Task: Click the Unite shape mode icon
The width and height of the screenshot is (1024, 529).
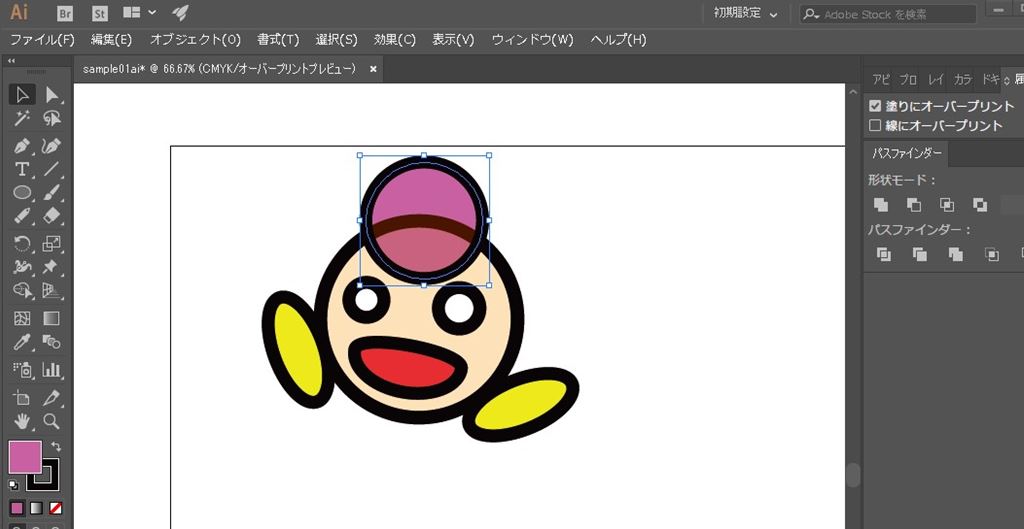Action: [x=881, y=204]
